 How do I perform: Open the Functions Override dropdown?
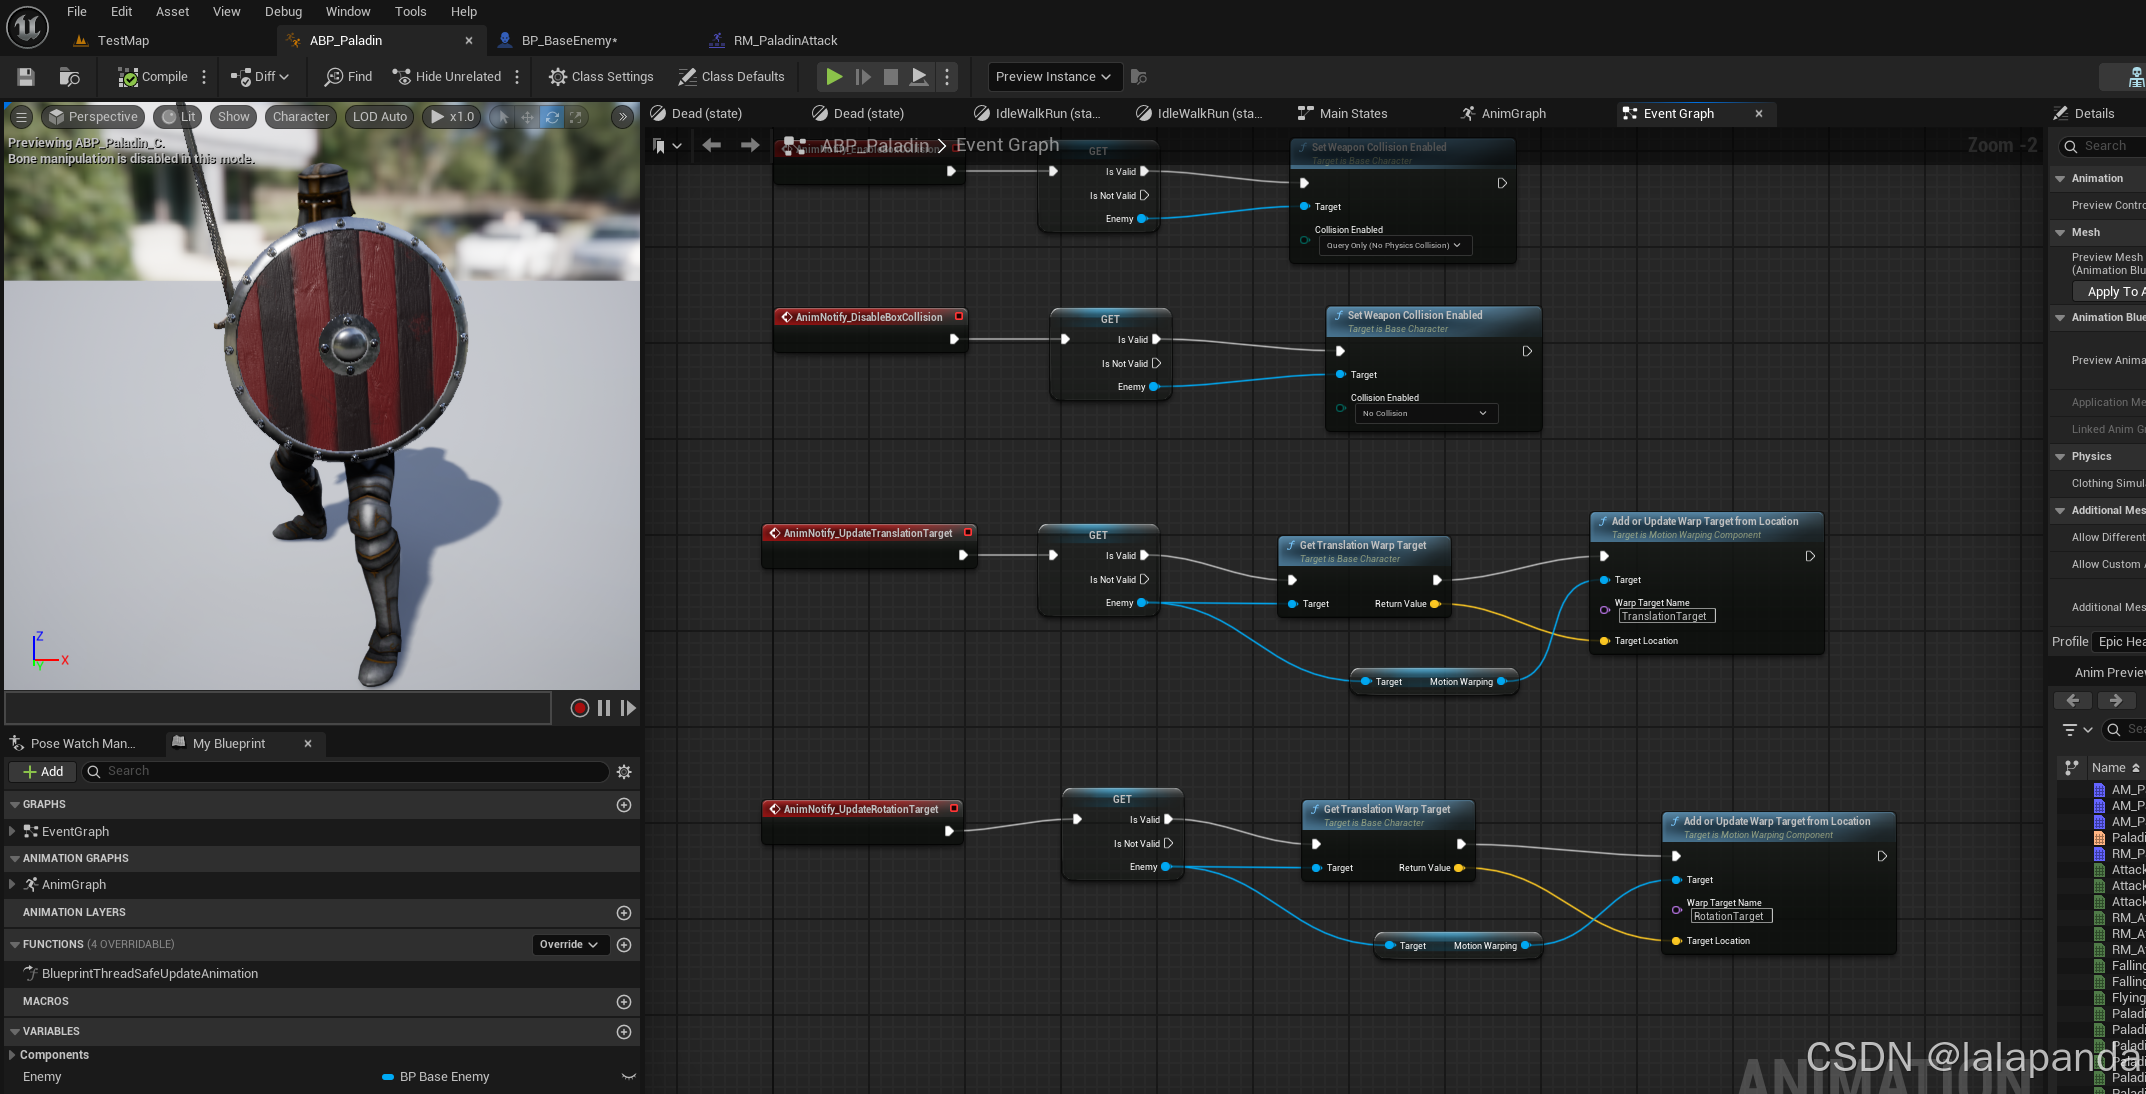[569, 945]
